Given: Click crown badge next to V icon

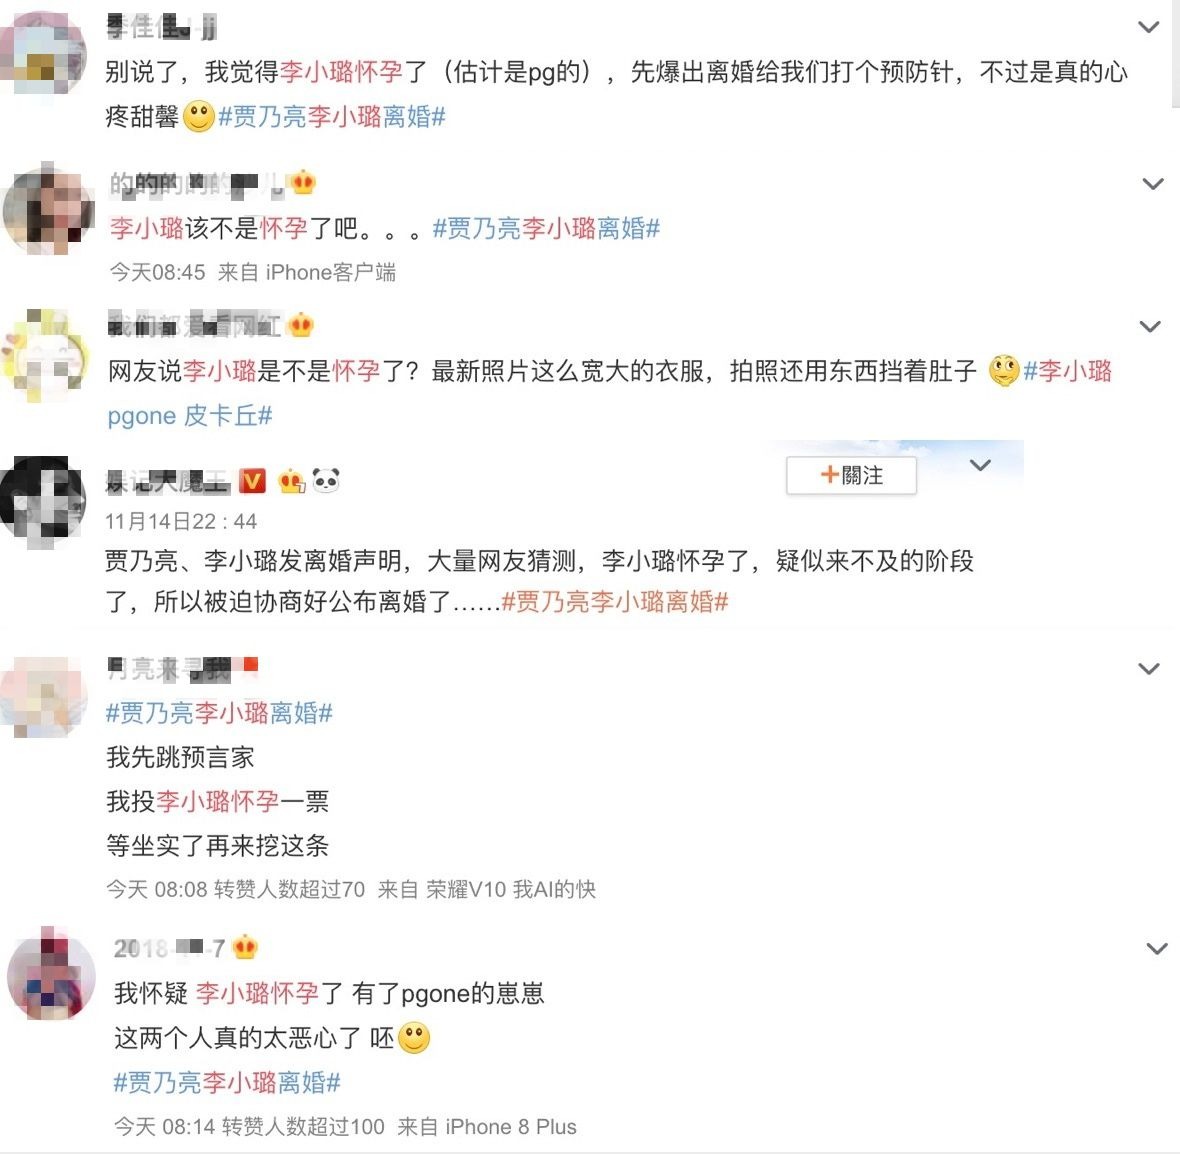Looking at the screenshot, I should (291, 480).
